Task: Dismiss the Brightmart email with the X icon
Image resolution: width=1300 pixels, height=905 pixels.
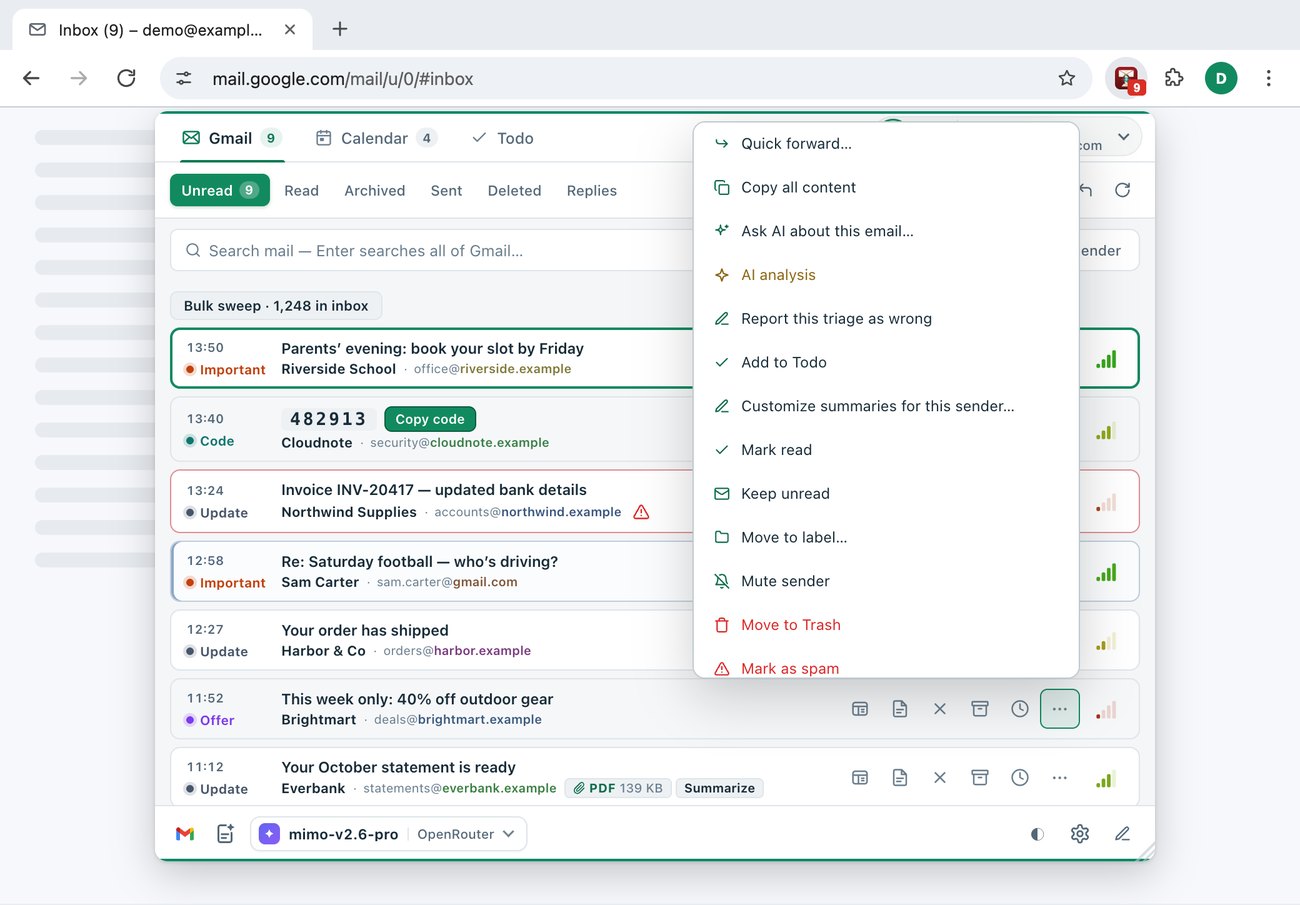Action: point(940,709)
